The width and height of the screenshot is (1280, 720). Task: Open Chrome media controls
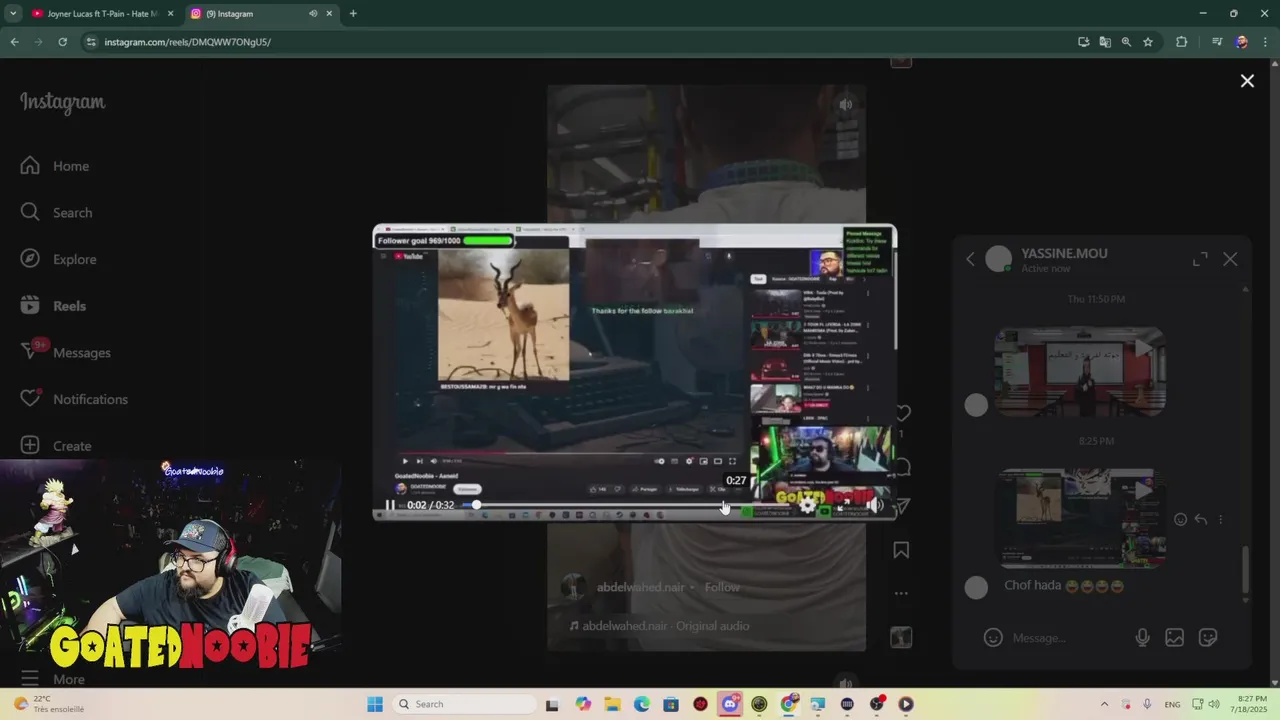pos(1217,42)
